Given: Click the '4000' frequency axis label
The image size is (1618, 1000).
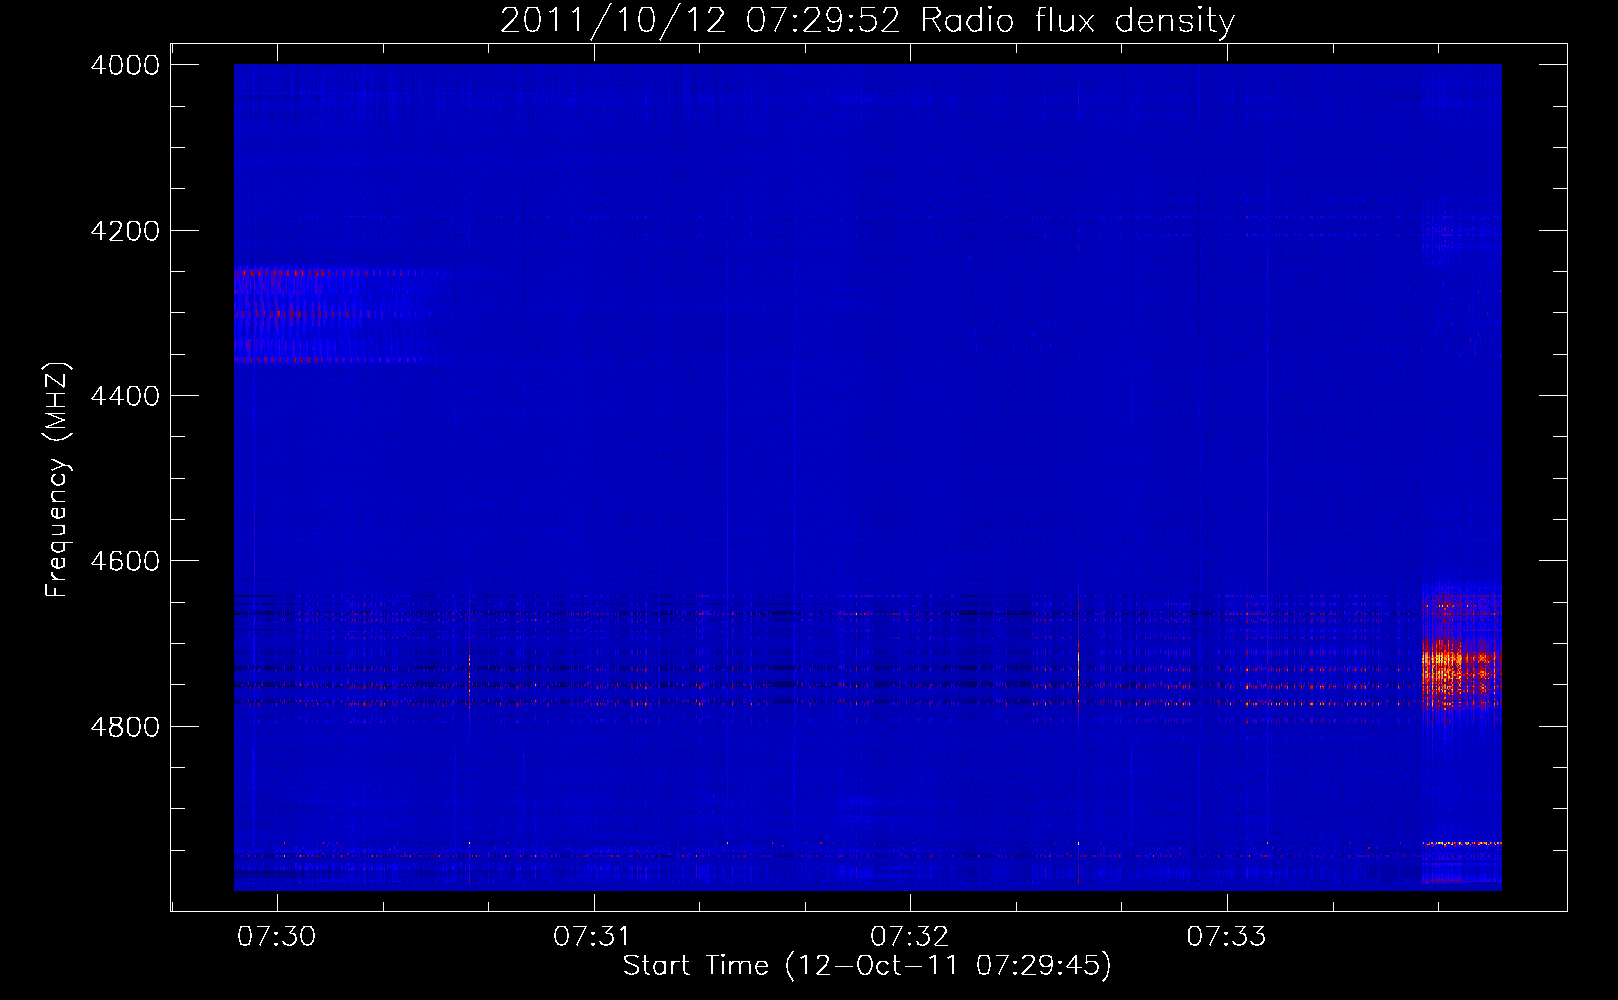Looking at the screenshot, I should tap(125, 65).
